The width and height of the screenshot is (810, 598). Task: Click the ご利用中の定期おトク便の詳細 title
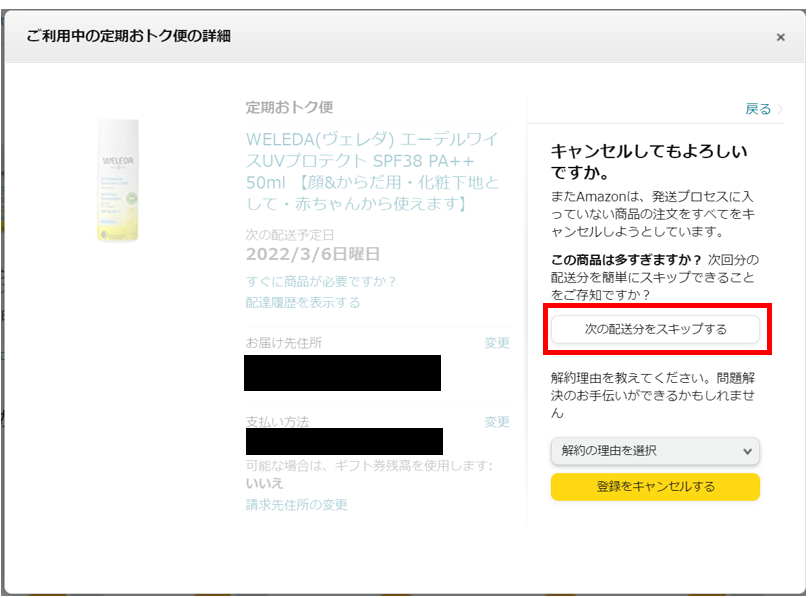[x=129, y=36]
